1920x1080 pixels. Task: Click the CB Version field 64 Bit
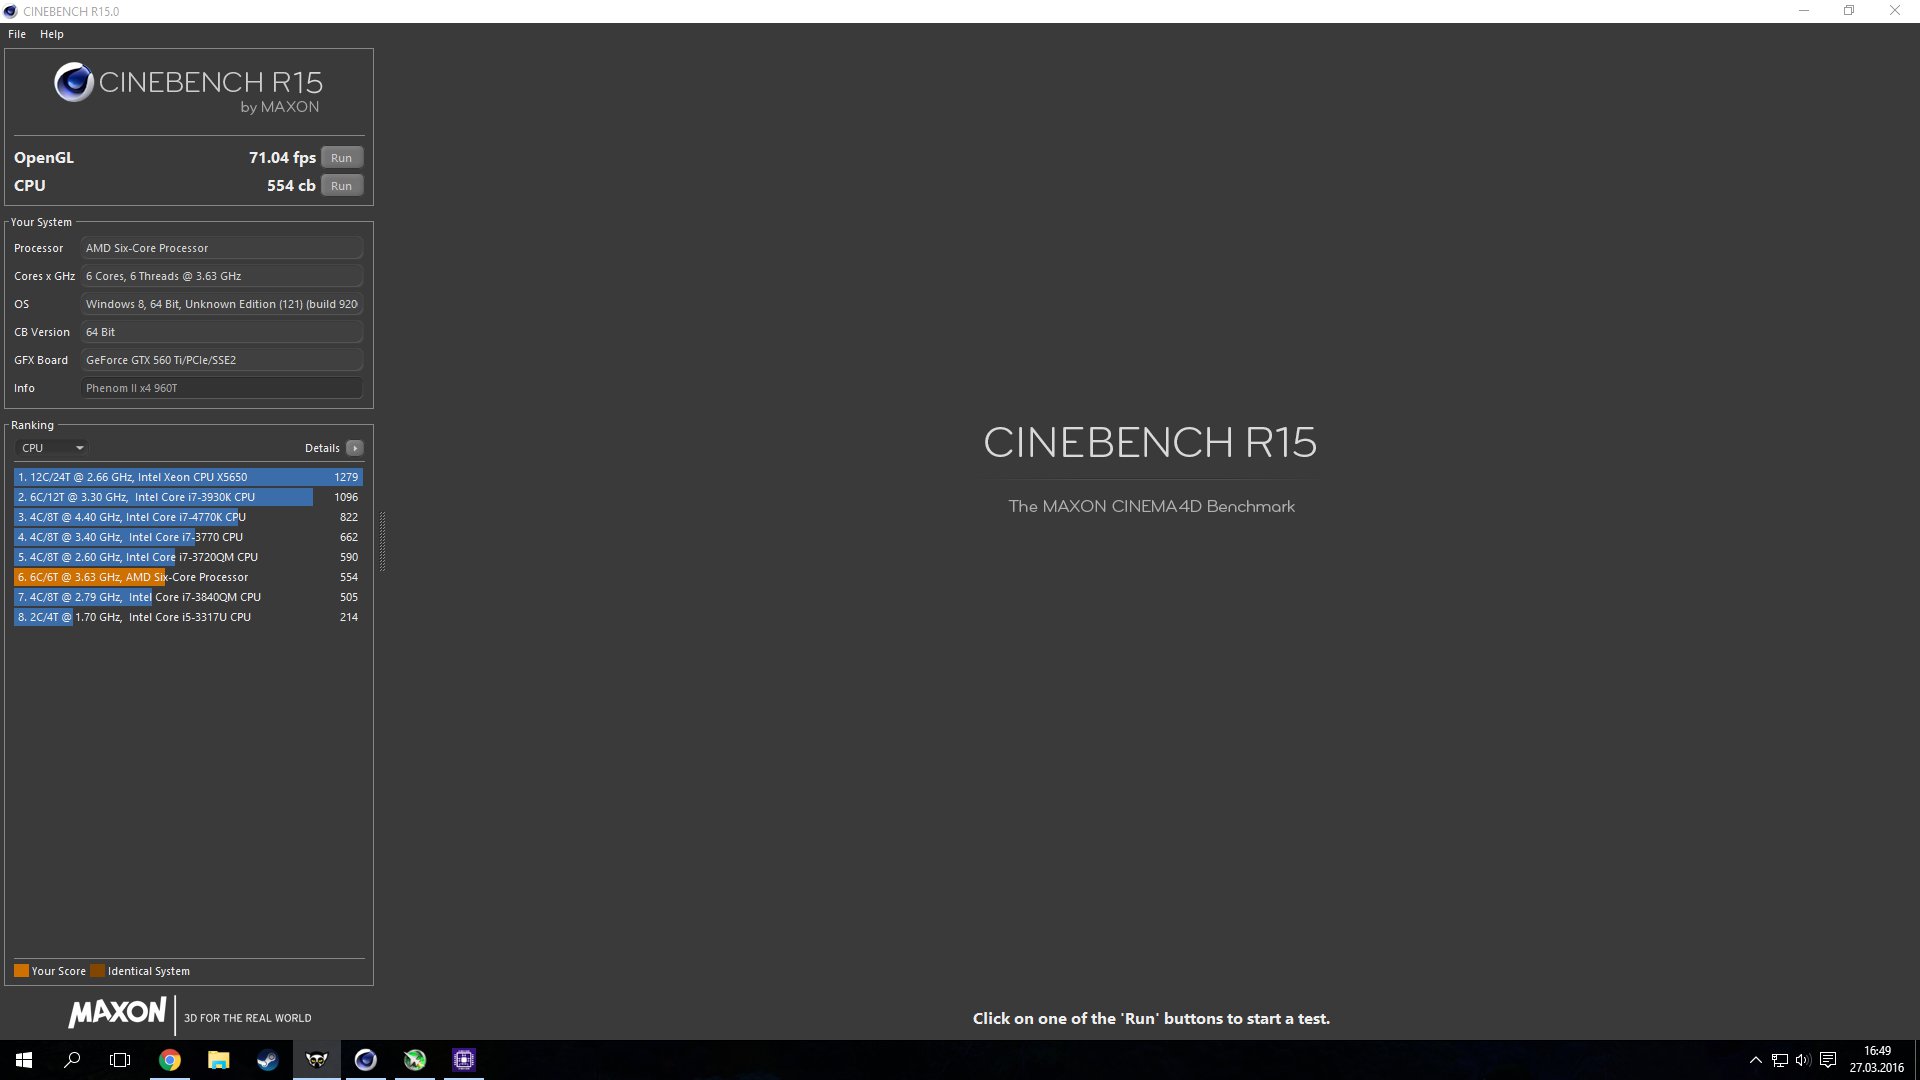[x=222, y=332]
